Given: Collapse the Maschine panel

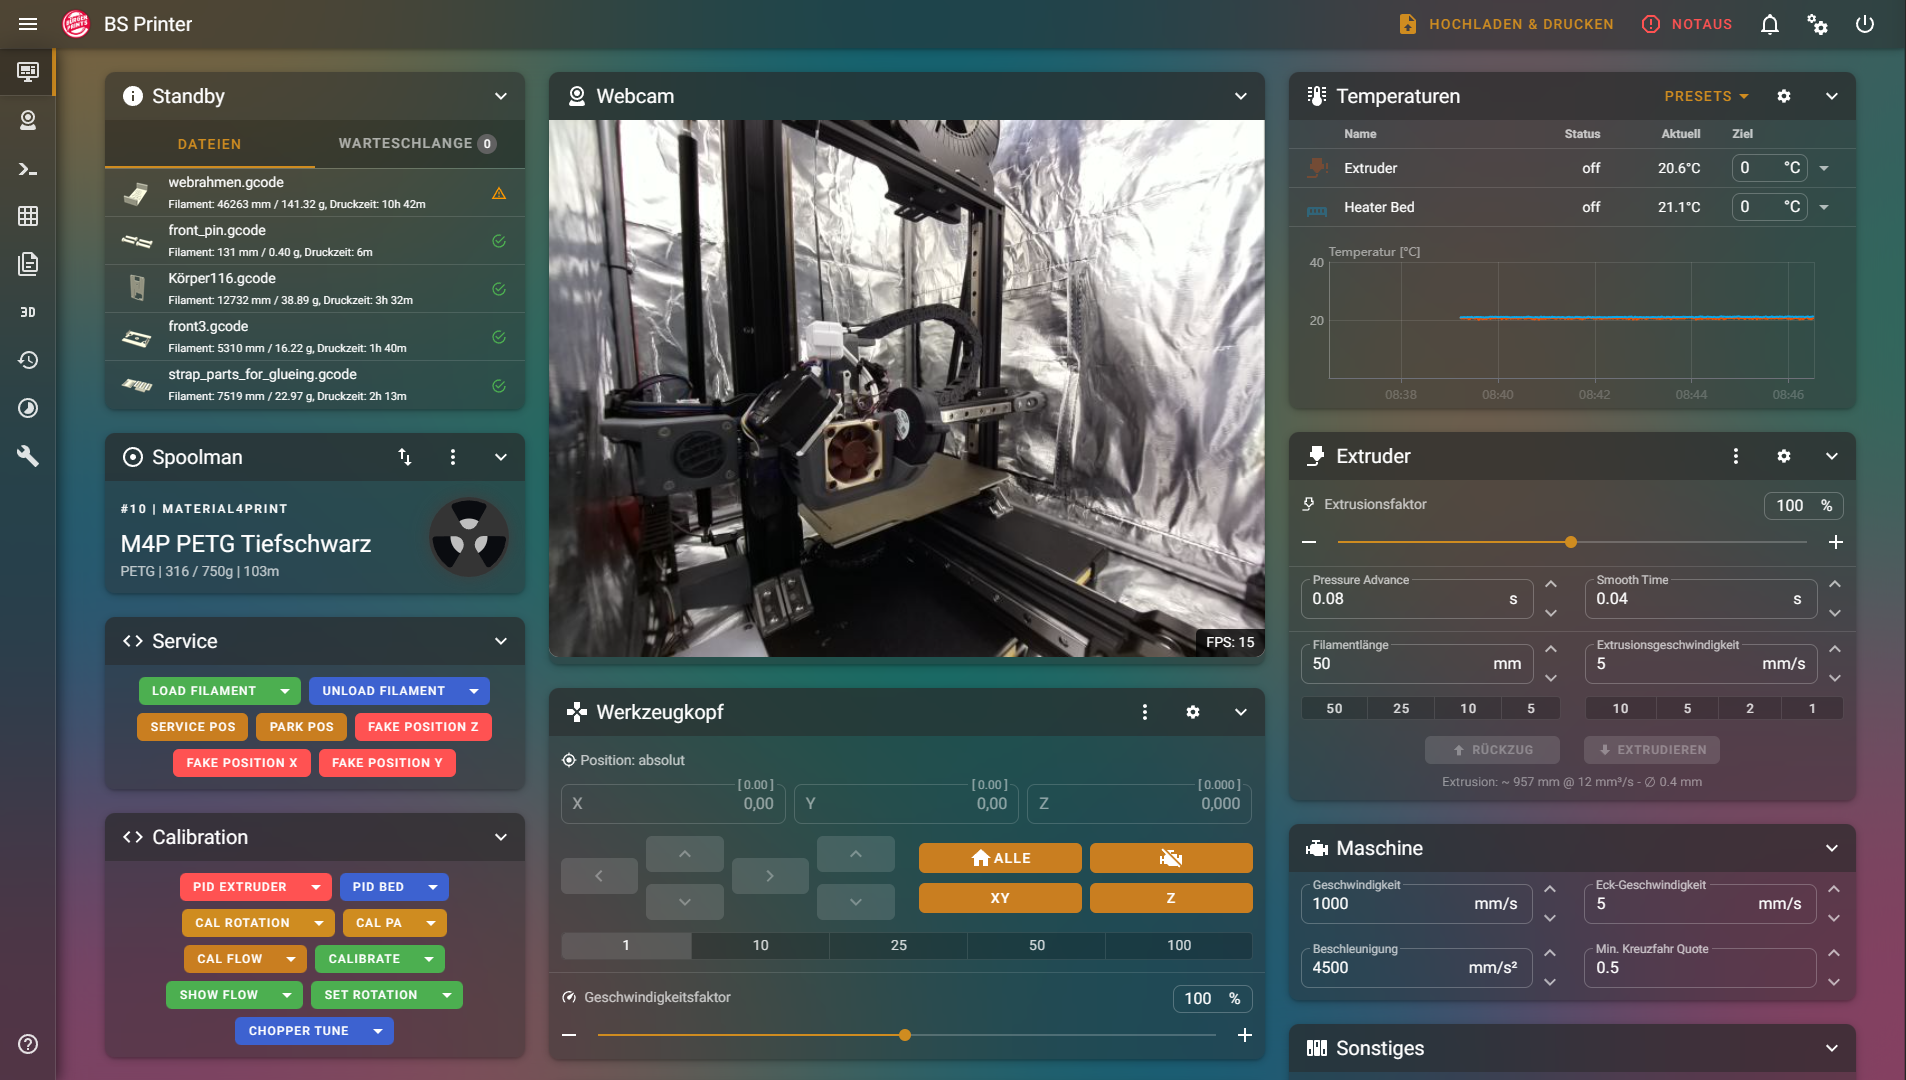Looking at the screenshot, I should tap(1831, 848).
